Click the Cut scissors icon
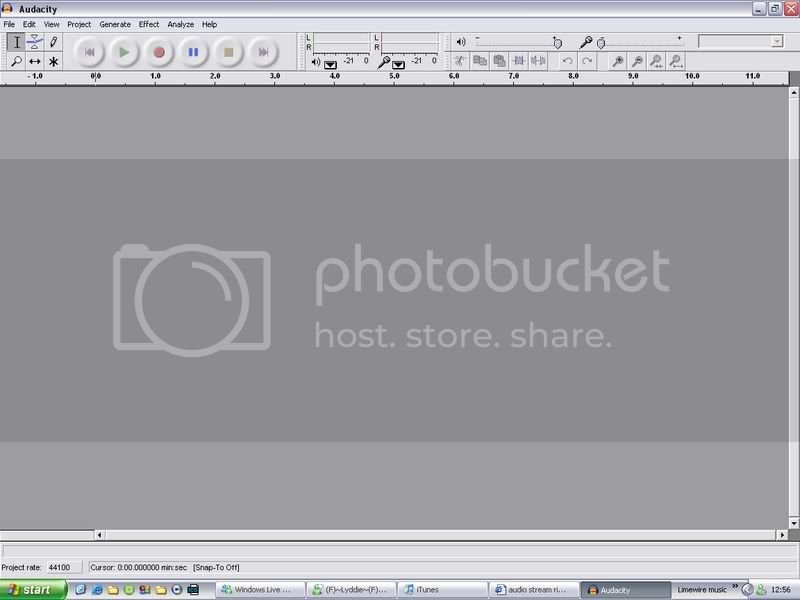This screenshot has width=800, height=600. tap(460, 61)
